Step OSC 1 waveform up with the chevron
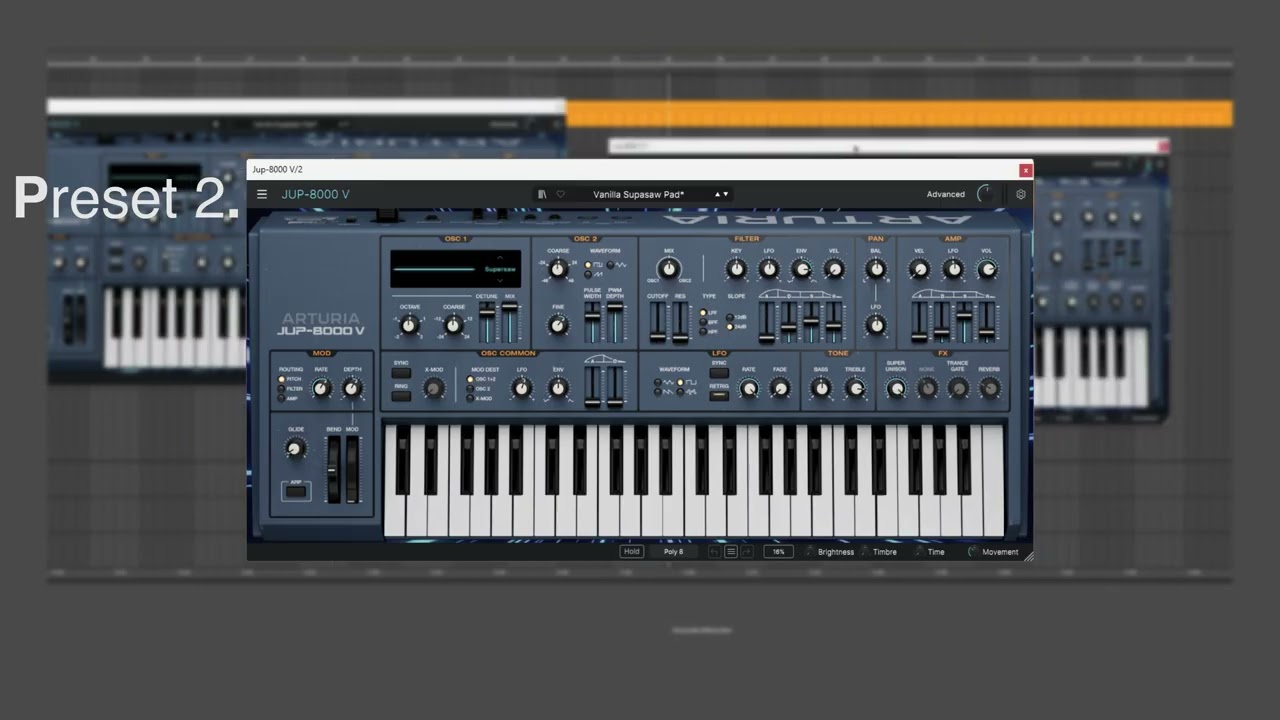Viewport: 1280px width, 720px height. click(x=500, y=258)
